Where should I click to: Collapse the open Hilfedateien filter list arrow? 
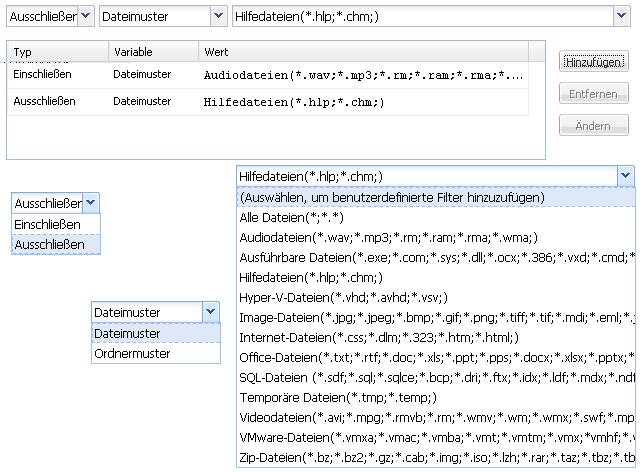coord(626,176)
